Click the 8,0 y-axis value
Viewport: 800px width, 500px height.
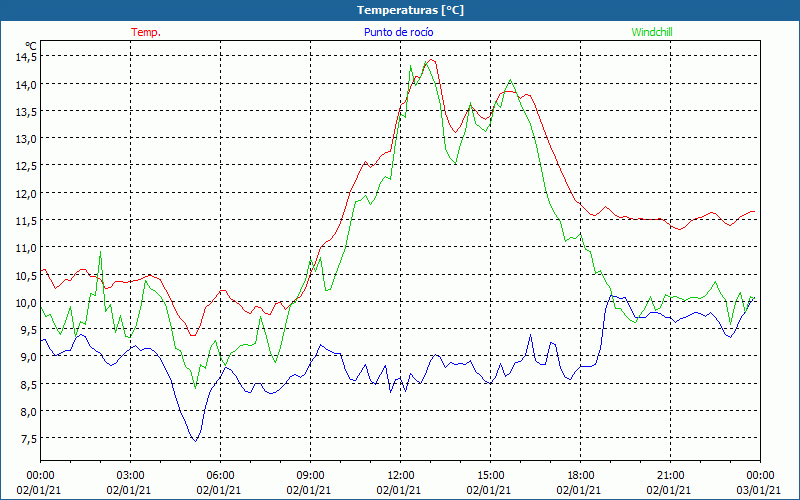pyautogui.click(x=28, y=412)
